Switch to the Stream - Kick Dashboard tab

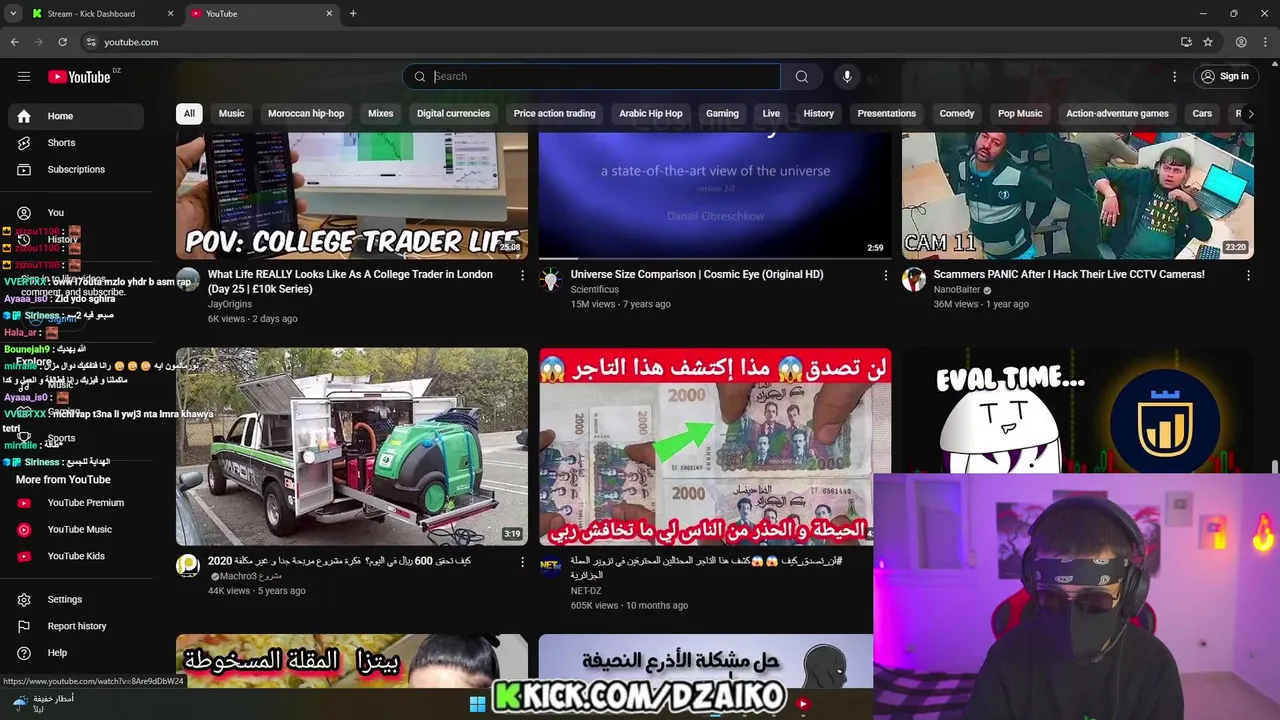[103, 14]
